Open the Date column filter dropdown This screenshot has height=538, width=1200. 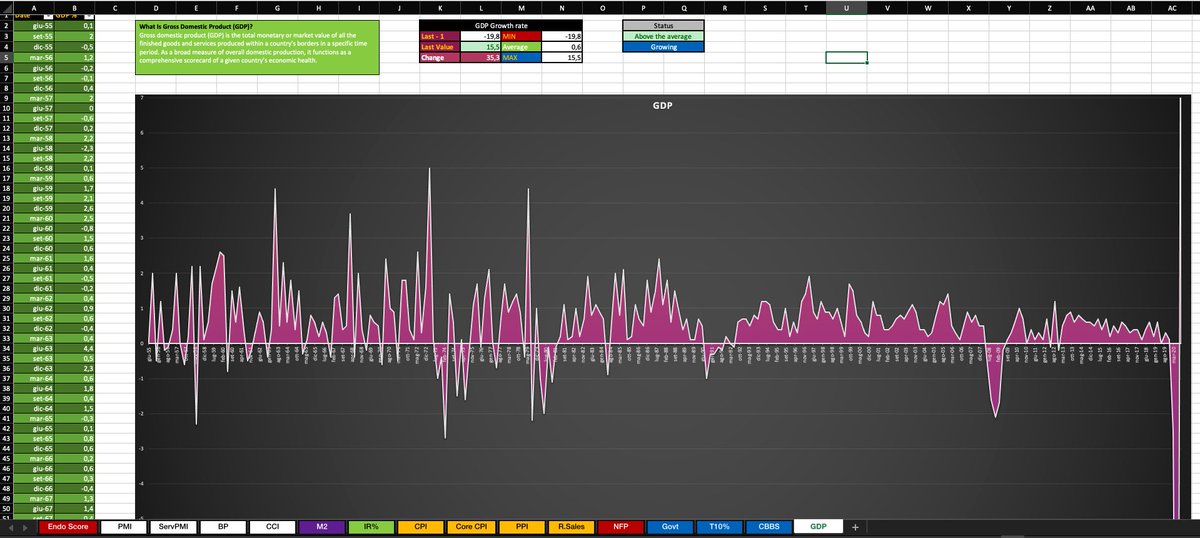pos(47,17)
